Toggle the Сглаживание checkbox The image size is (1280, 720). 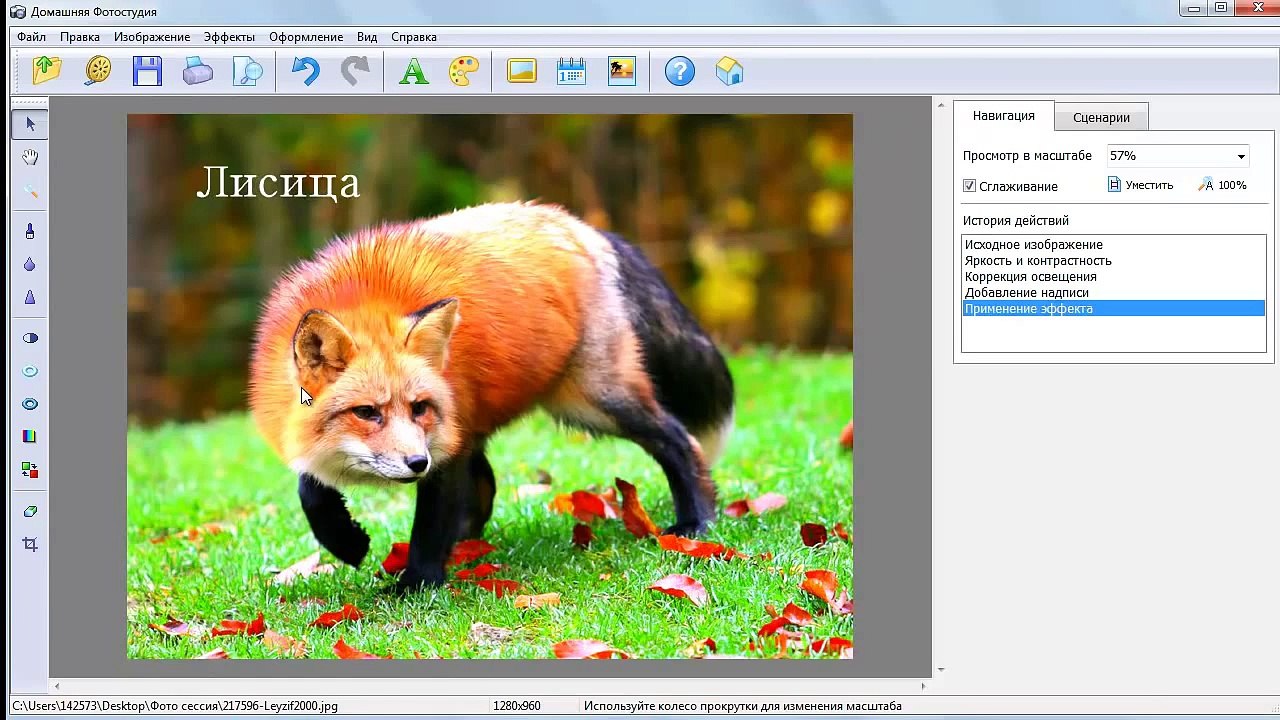pyautogui.click(x=969, y=186)
